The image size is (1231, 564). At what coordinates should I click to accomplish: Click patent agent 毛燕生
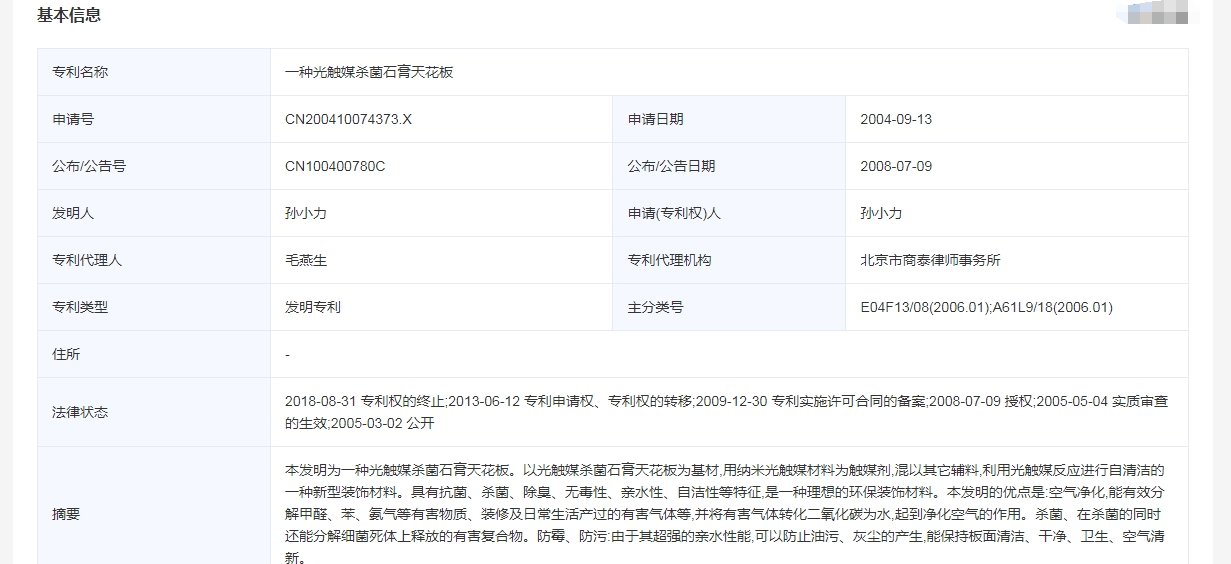coord(306,260)
